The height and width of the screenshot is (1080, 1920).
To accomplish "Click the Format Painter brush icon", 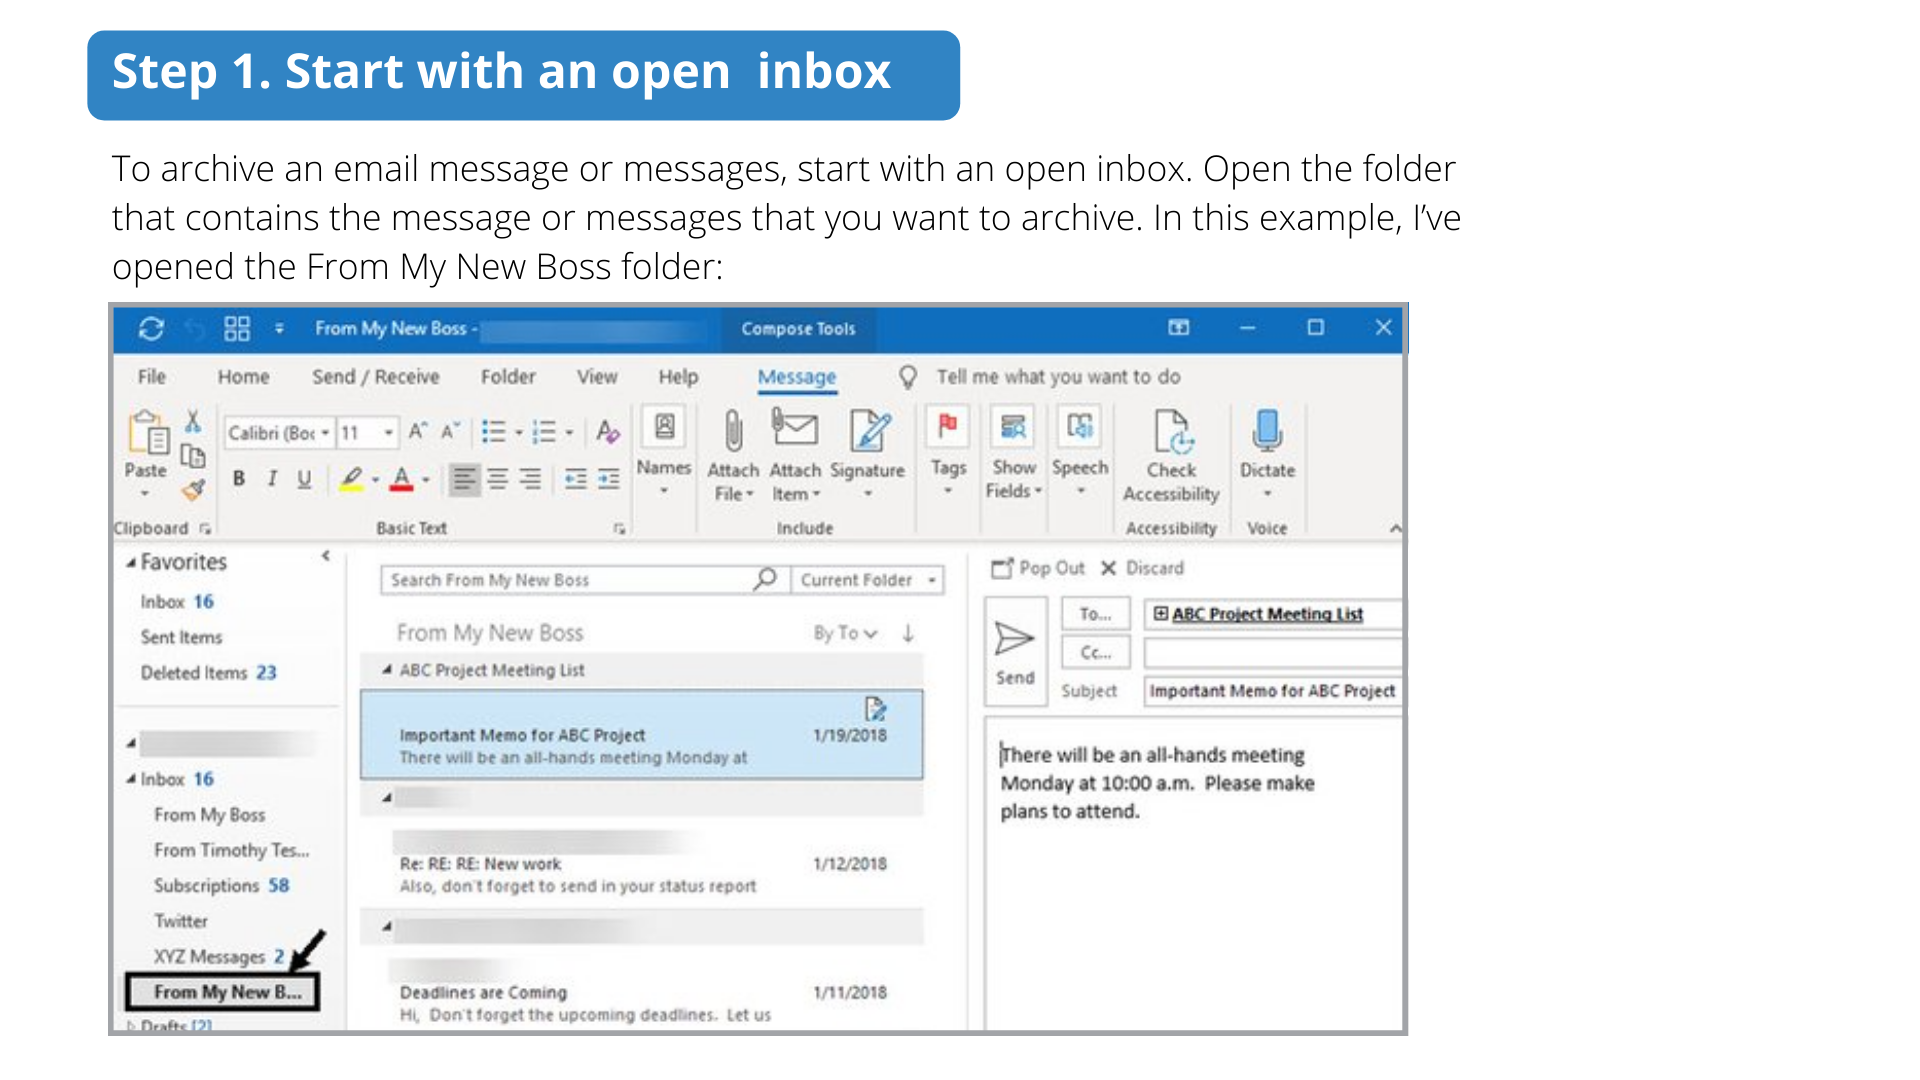I will tap(193, 490).
